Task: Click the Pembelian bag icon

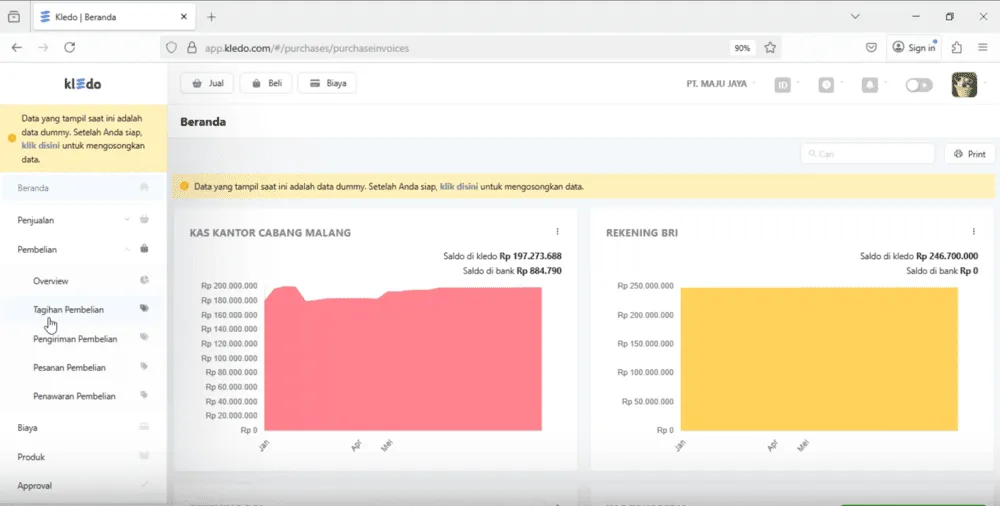Action: pos(144,249)
